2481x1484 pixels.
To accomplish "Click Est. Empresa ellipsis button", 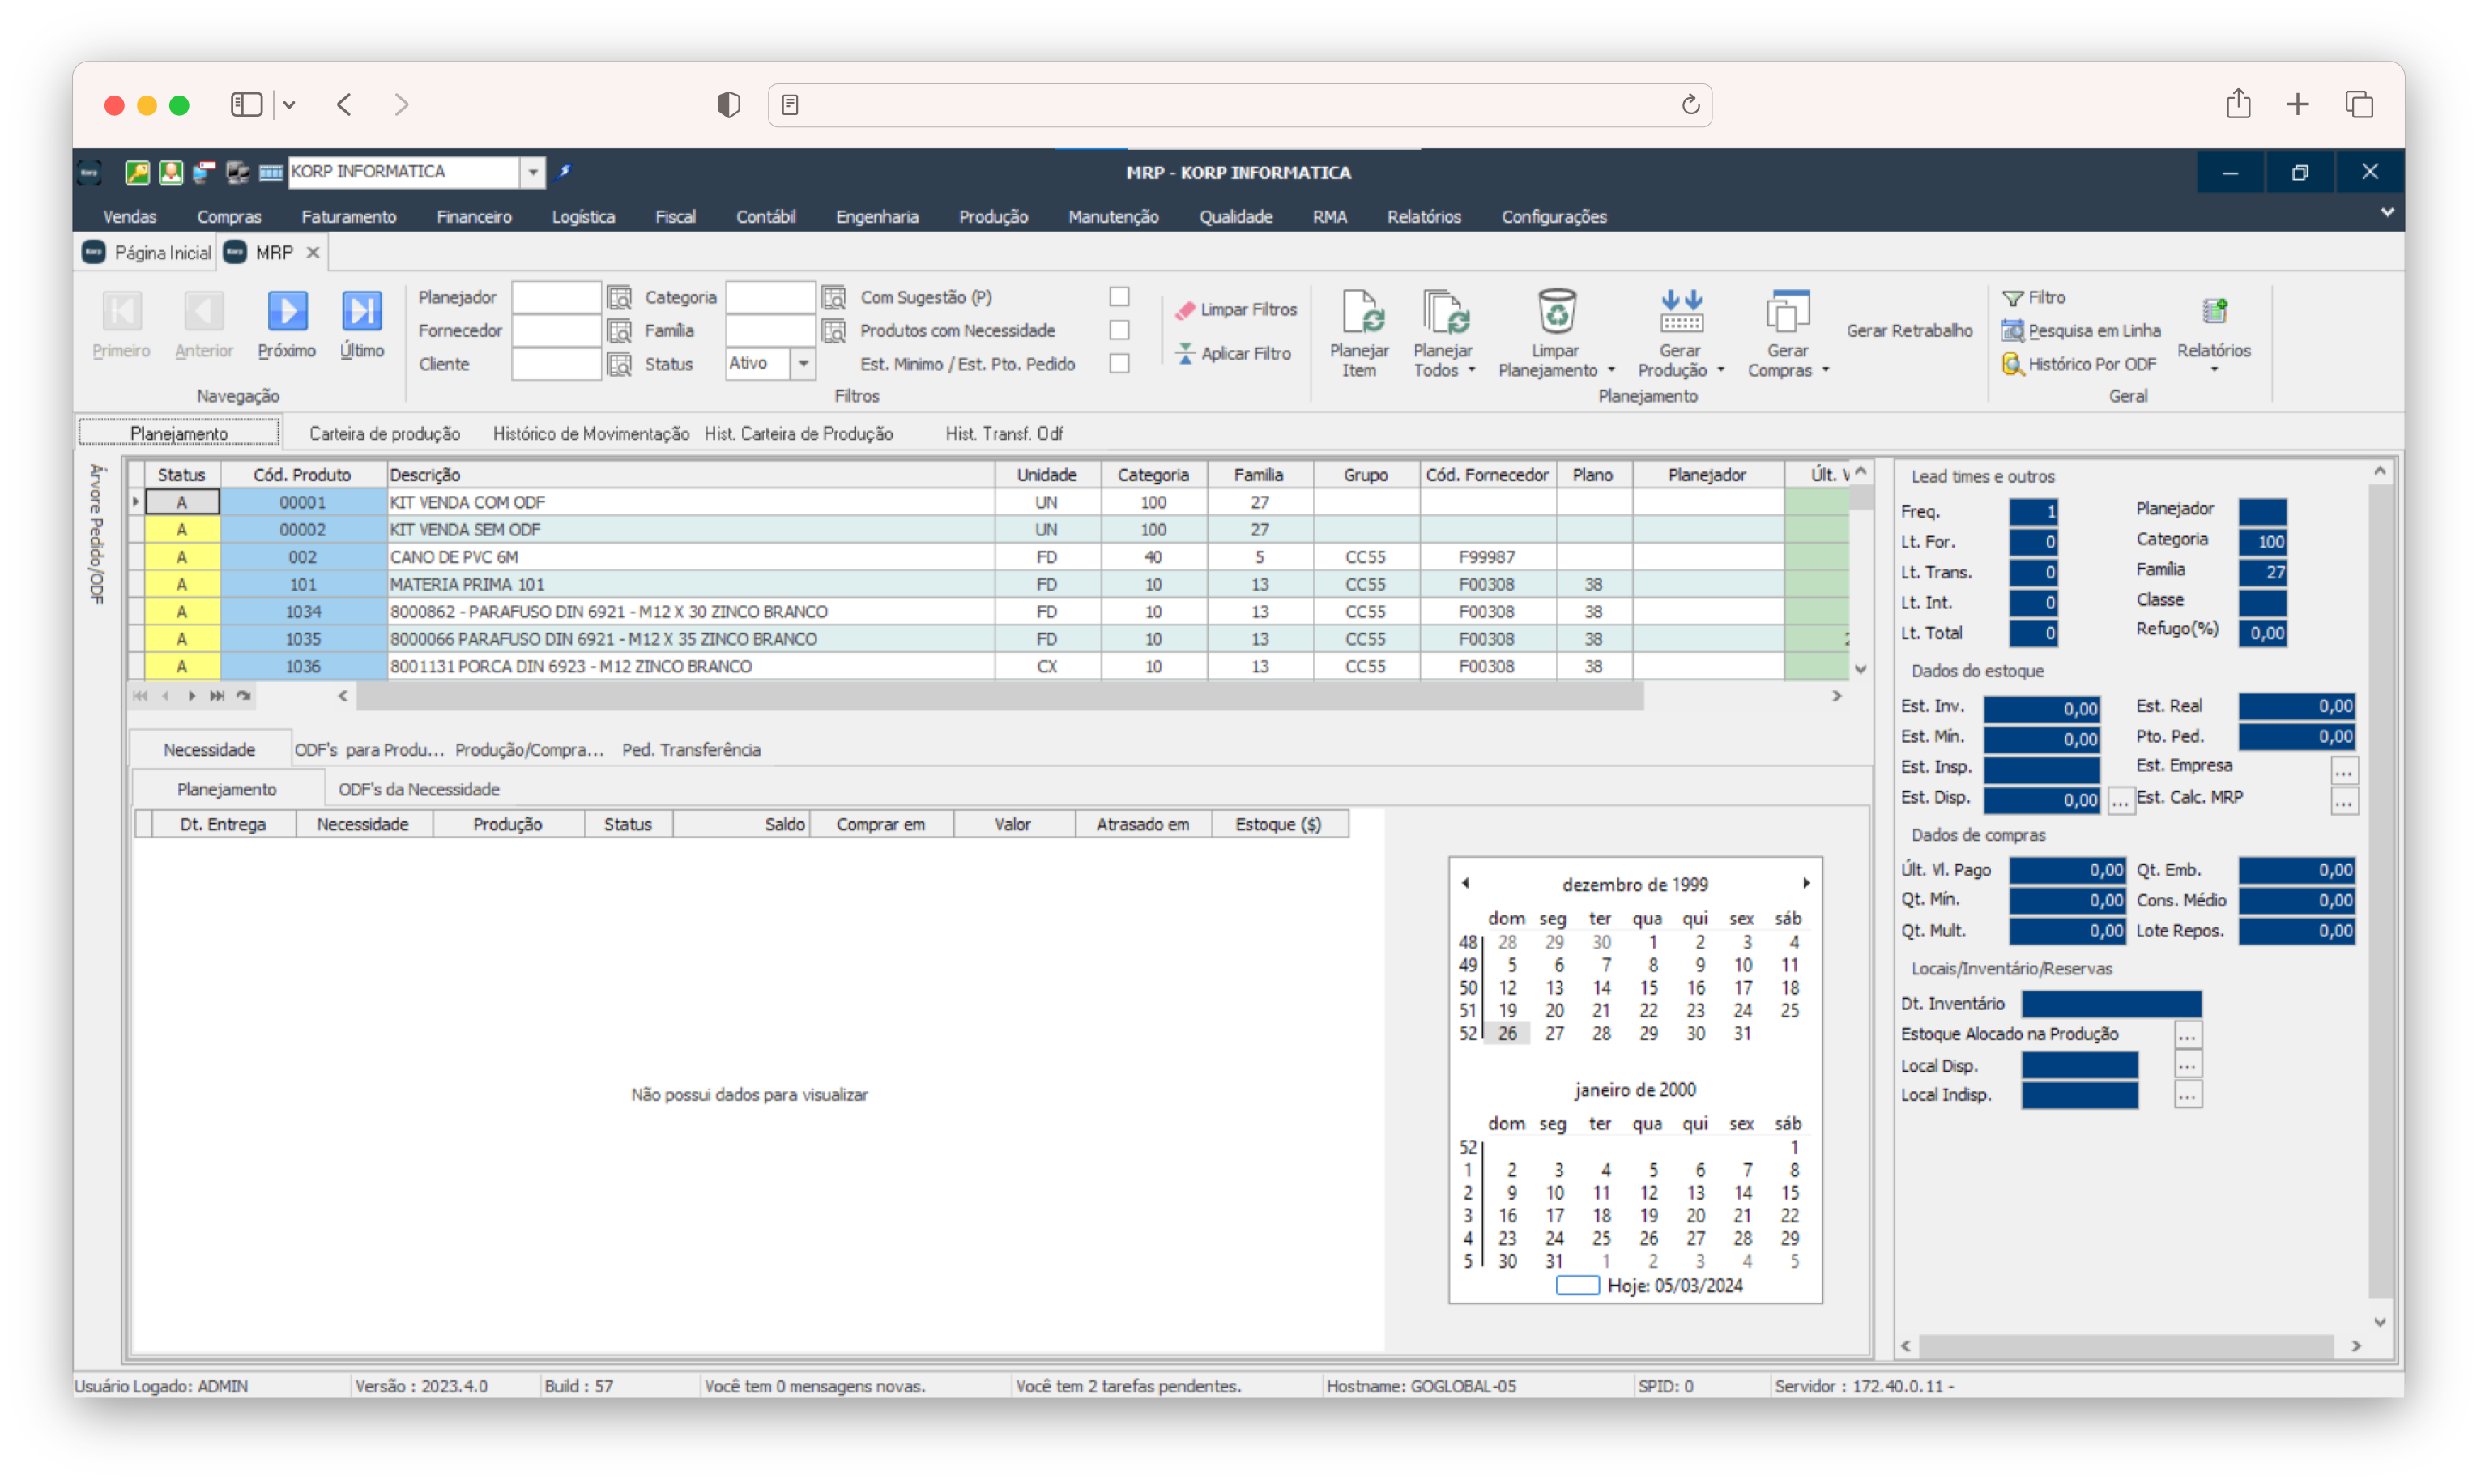I will pyautogui.click(x=2344, y=771).
